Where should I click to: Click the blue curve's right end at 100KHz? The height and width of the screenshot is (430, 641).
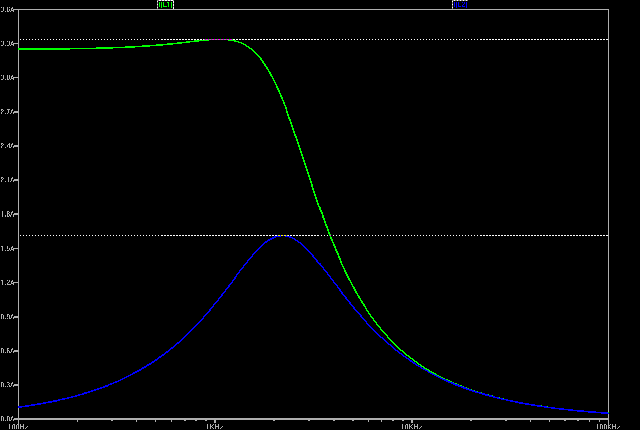tap(607, 412)
